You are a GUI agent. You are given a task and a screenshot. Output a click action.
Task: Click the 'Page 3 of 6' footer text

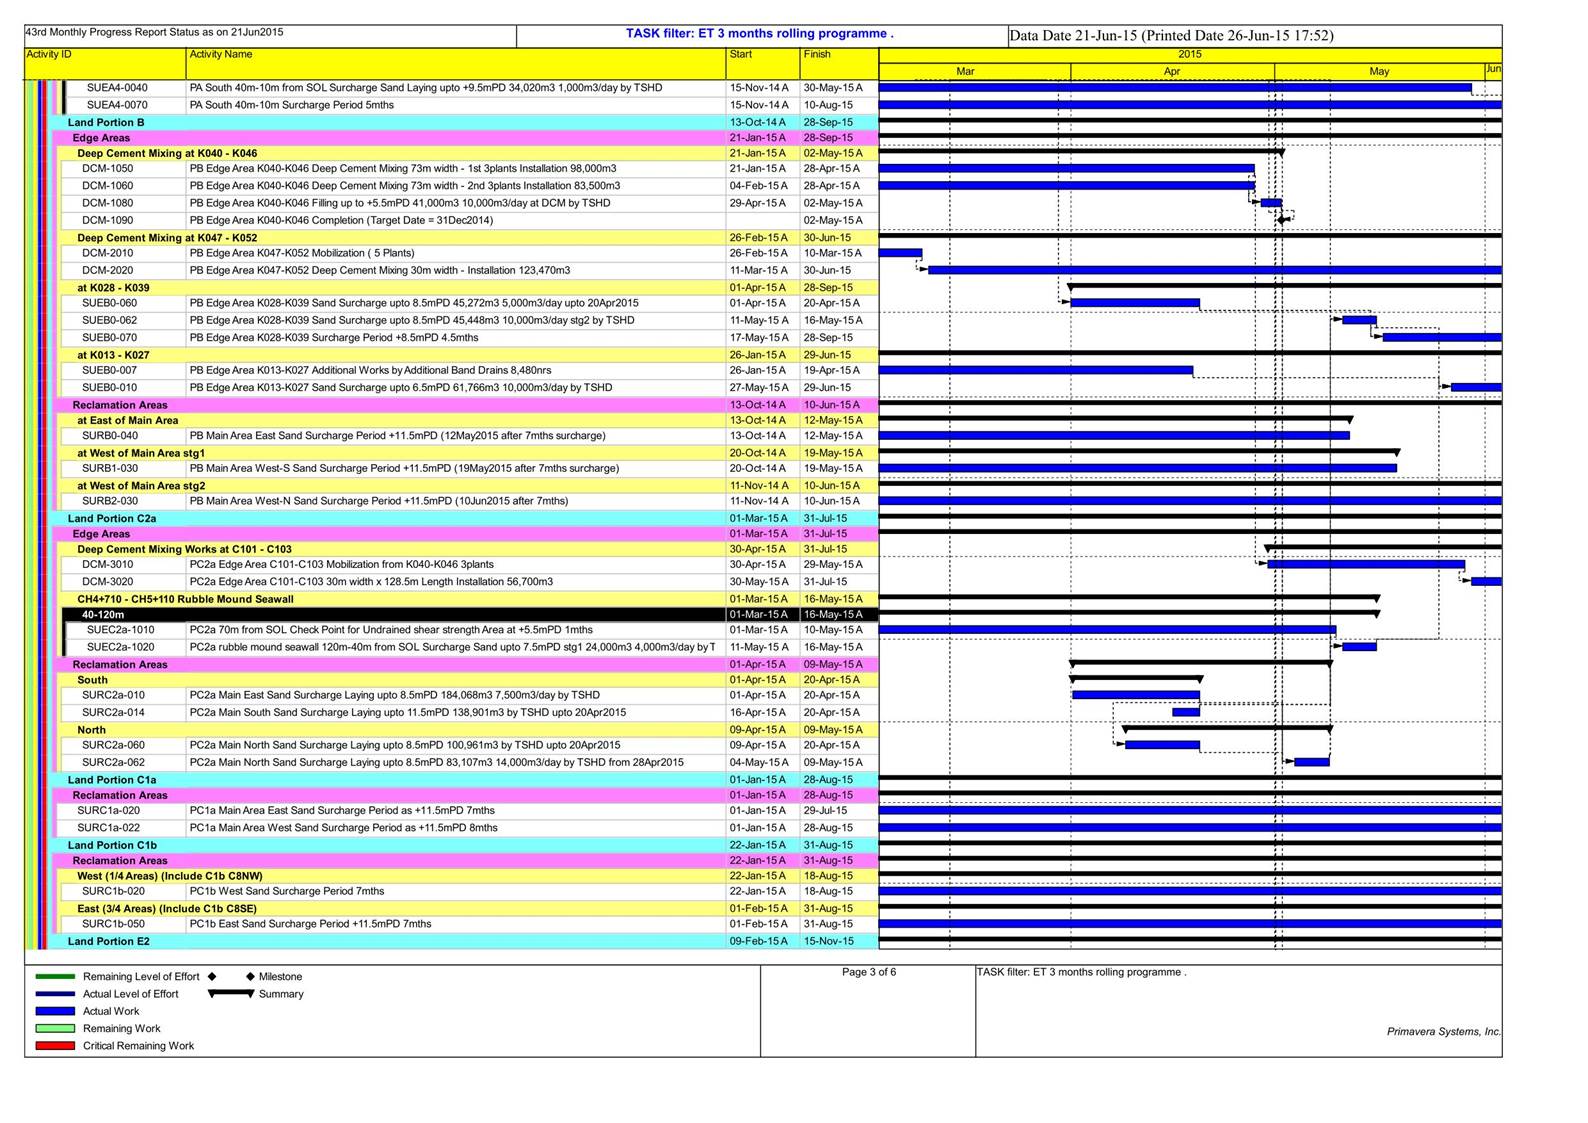(869, 972)
